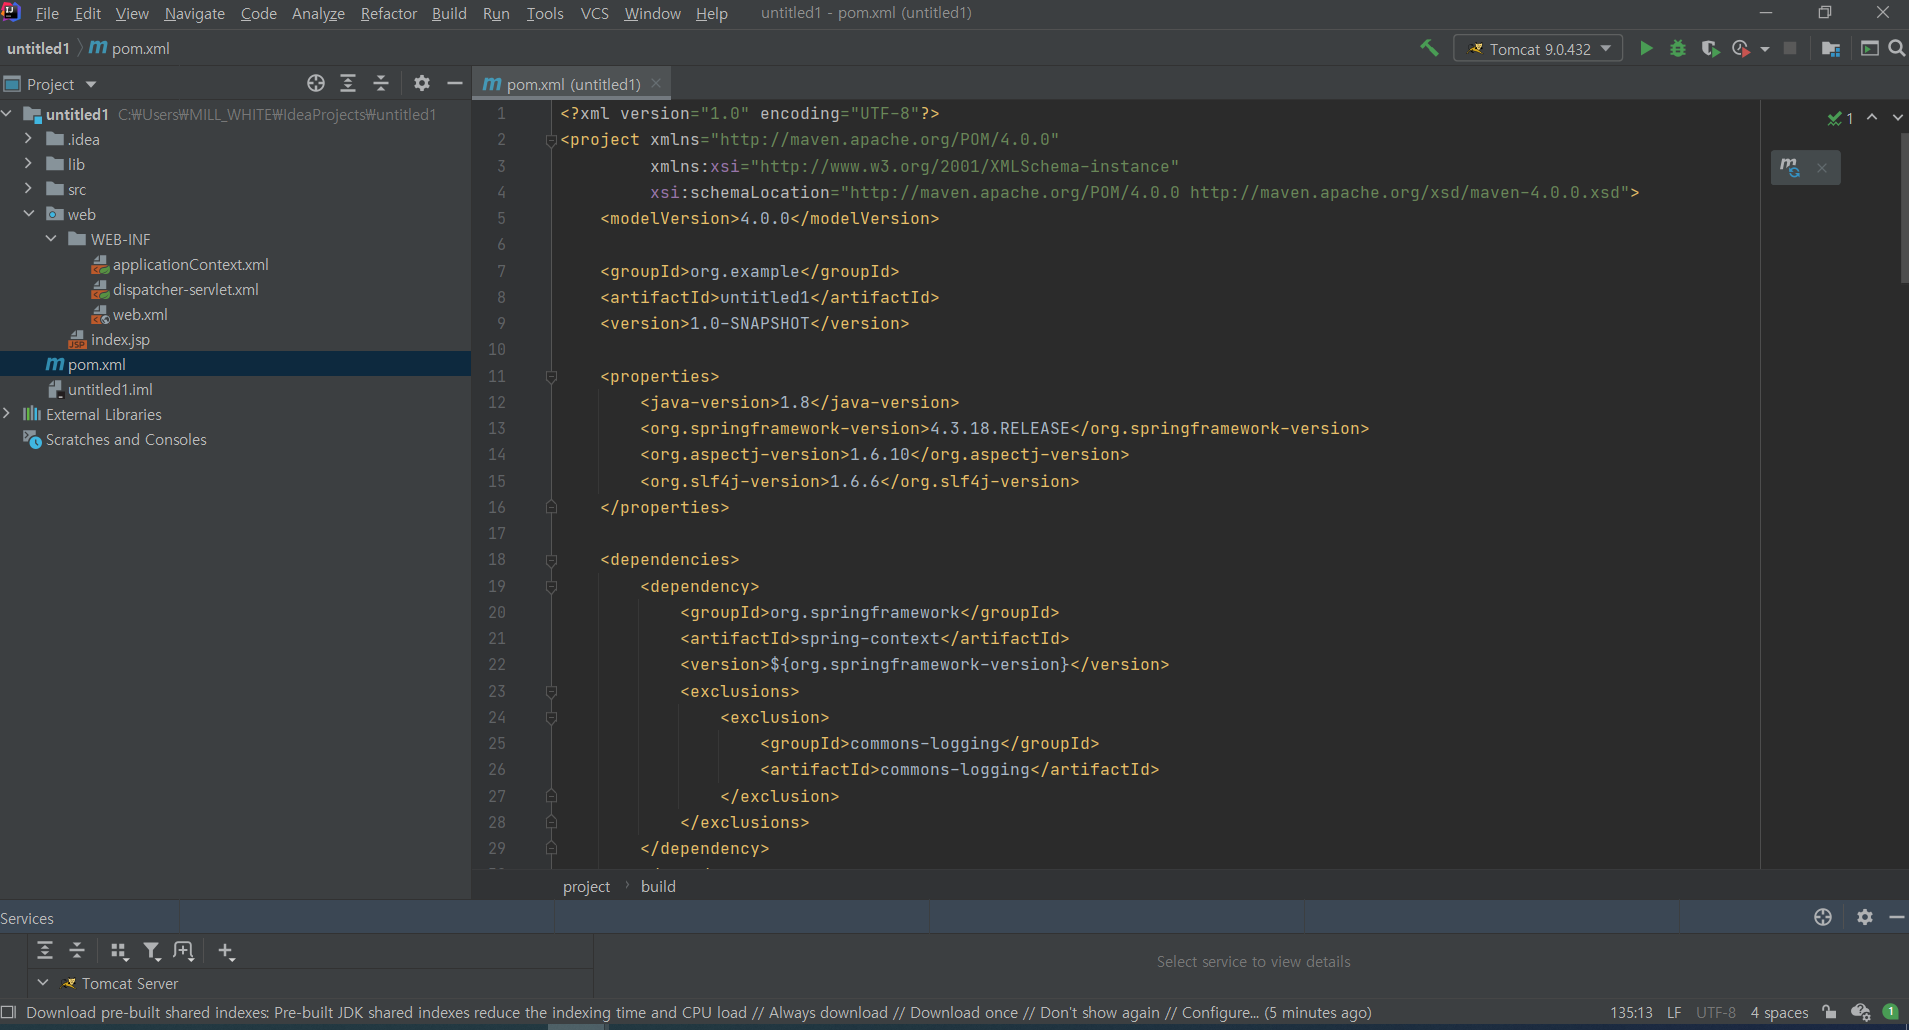The height and width of the screenshot is (1030, 1909).
Task: Expand External Libraries node
Action: coord(7,414)
